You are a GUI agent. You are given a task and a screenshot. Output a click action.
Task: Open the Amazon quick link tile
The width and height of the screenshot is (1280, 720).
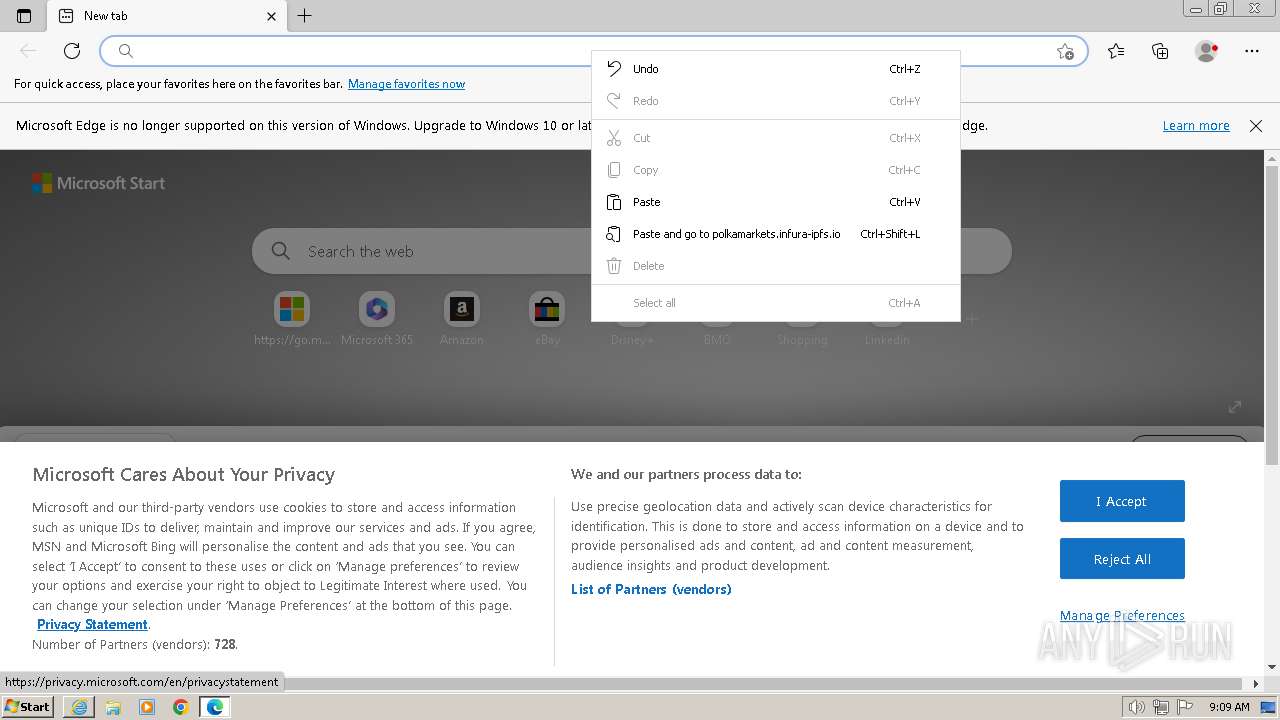pyautogui.click(x=461, y=320)
